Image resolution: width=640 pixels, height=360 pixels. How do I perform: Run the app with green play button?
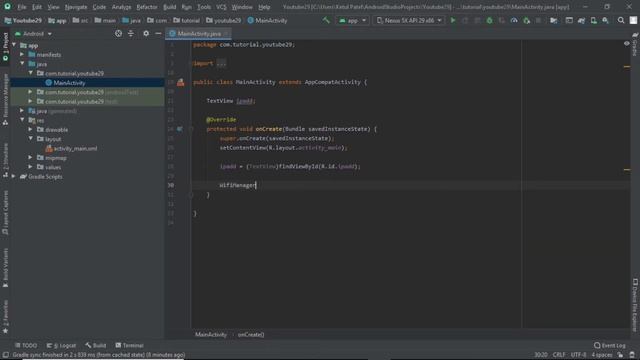[x=453, y=20]
